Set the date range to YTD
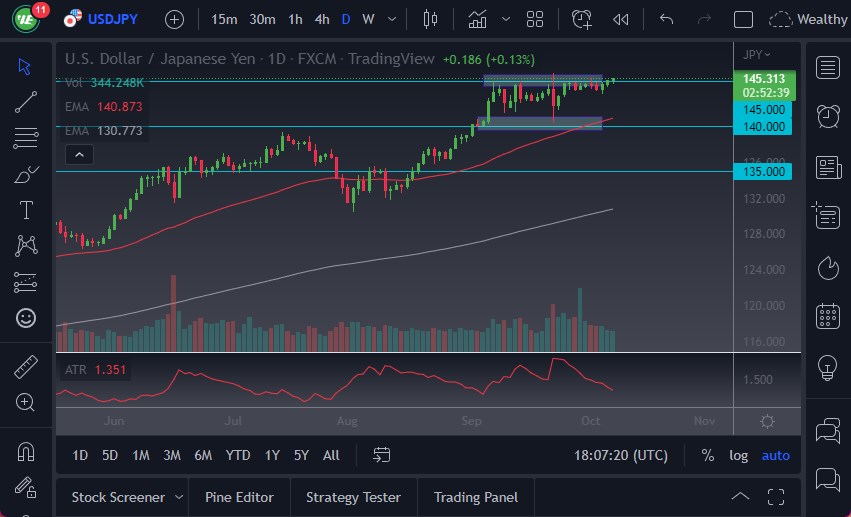This screenshot has height=517, width=851. point(237,455)
